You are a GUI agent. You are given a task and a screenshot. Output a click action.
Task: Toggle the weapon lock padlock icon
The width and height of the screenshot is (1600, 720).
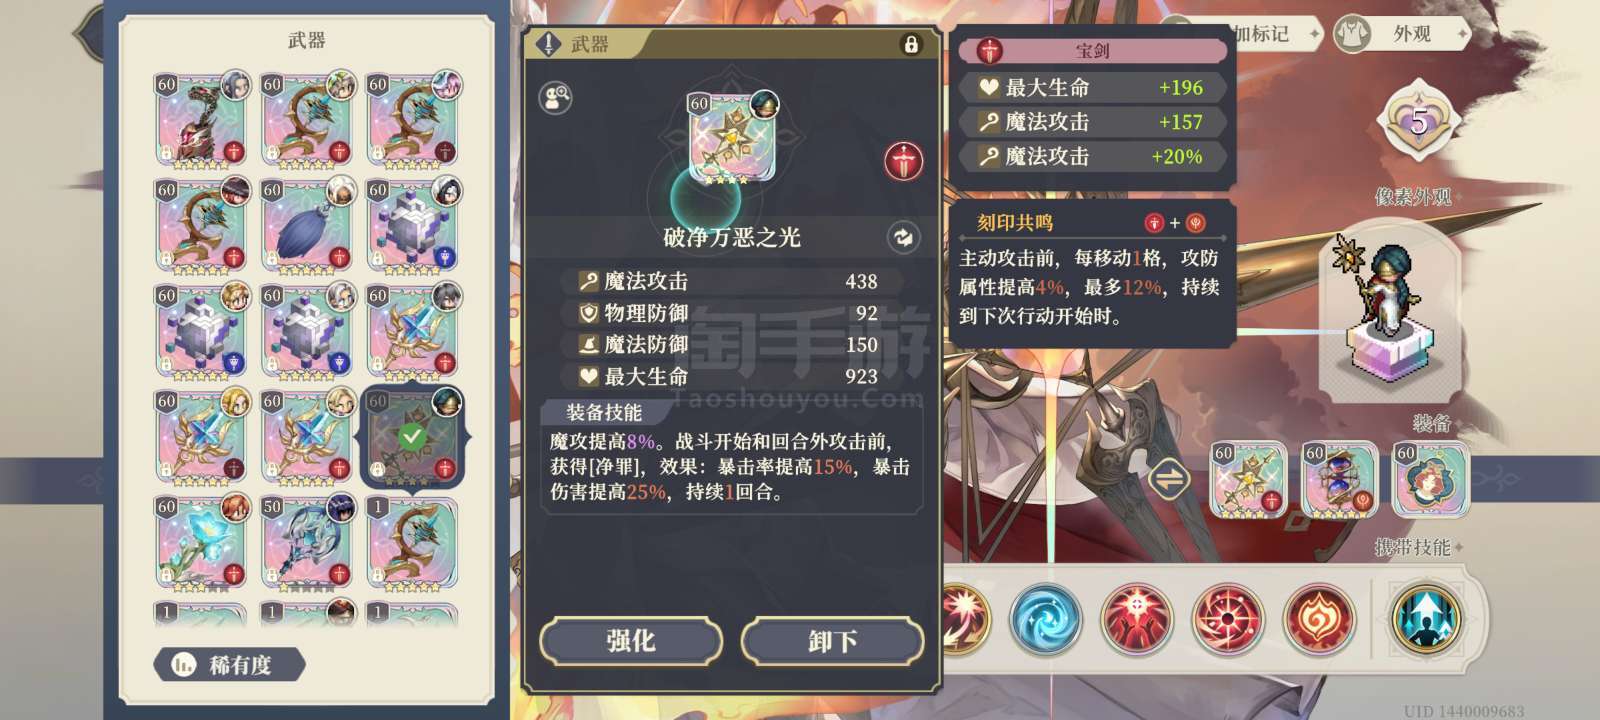tap(910, 44)
